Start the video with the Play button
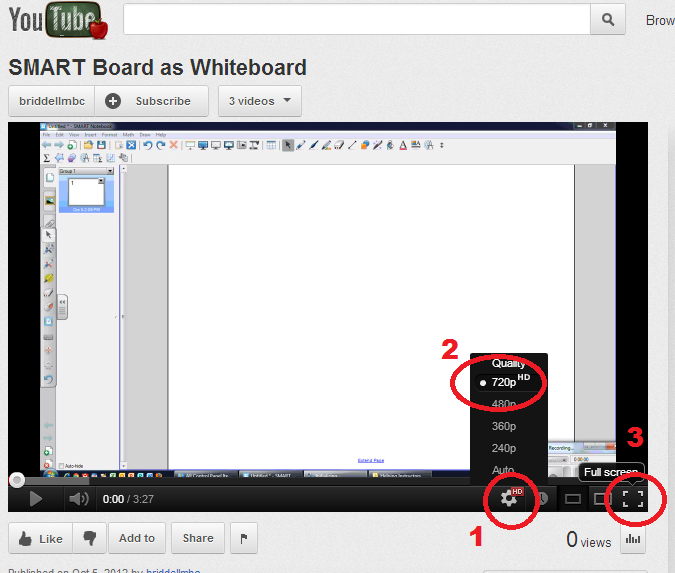675x573 pixels. pos(36,499)
